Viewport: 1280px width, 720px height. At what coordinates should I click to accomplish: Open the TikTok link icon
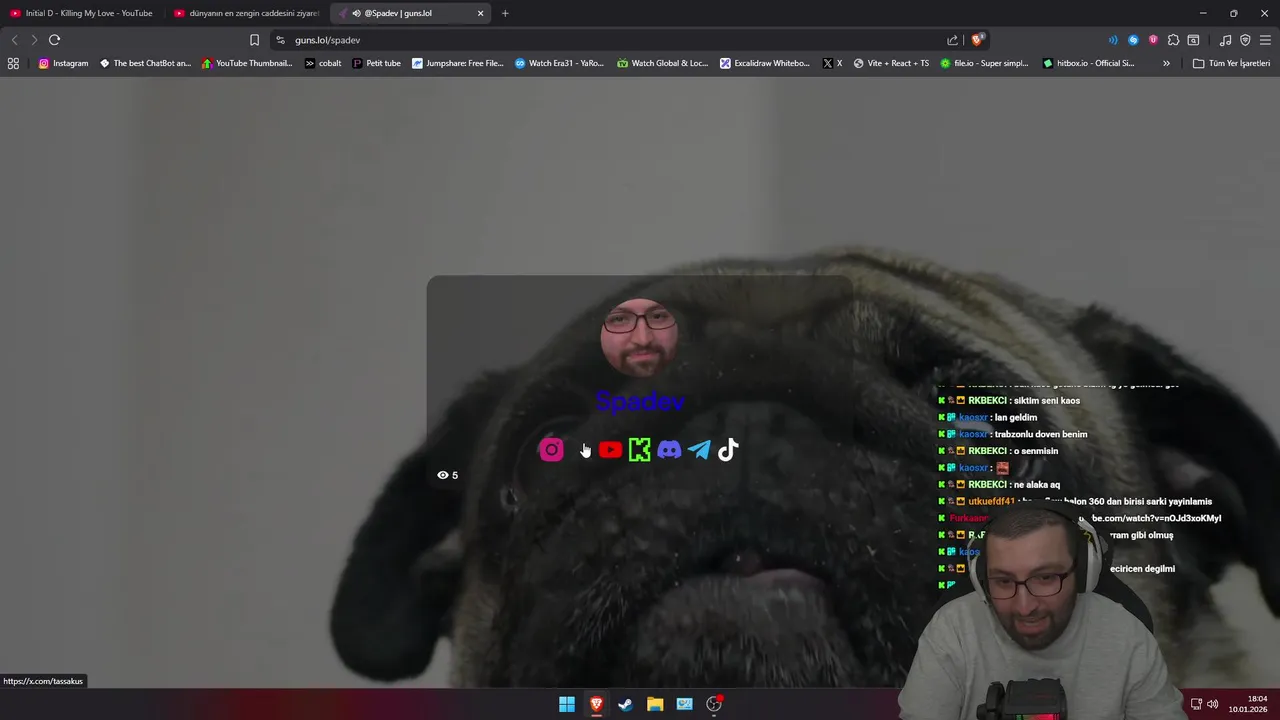coord(728,450)
